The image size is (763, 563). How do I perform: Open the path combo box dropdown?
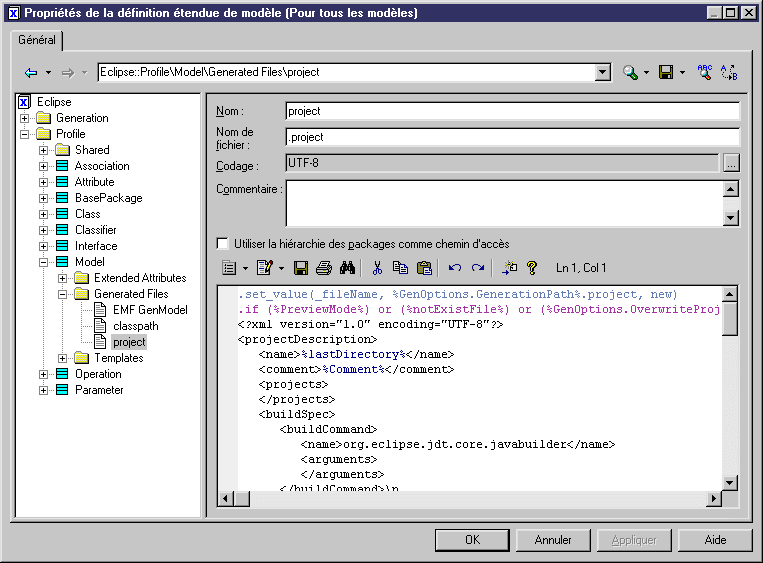click(x=602, y=73)
